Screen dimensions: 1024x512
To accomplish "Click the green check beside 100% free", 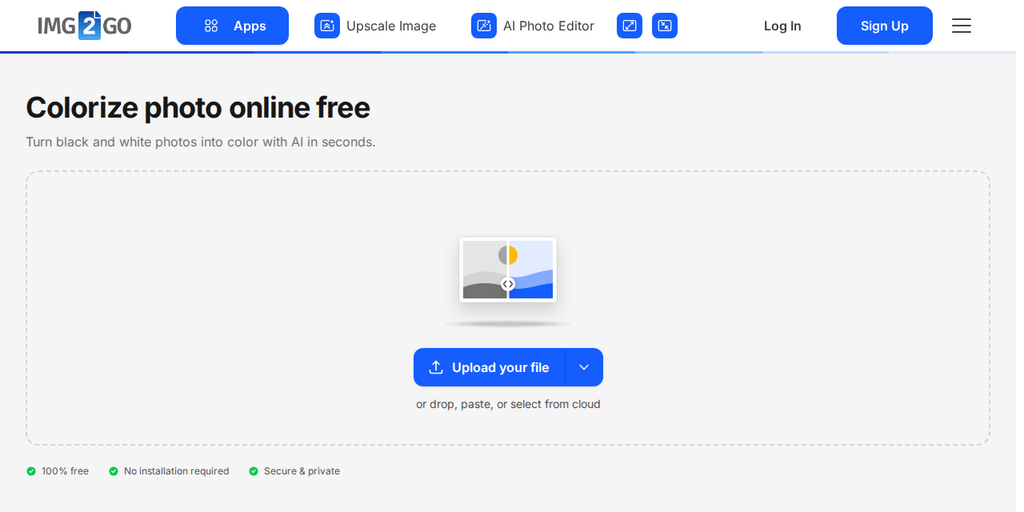I will coord(31,472).
